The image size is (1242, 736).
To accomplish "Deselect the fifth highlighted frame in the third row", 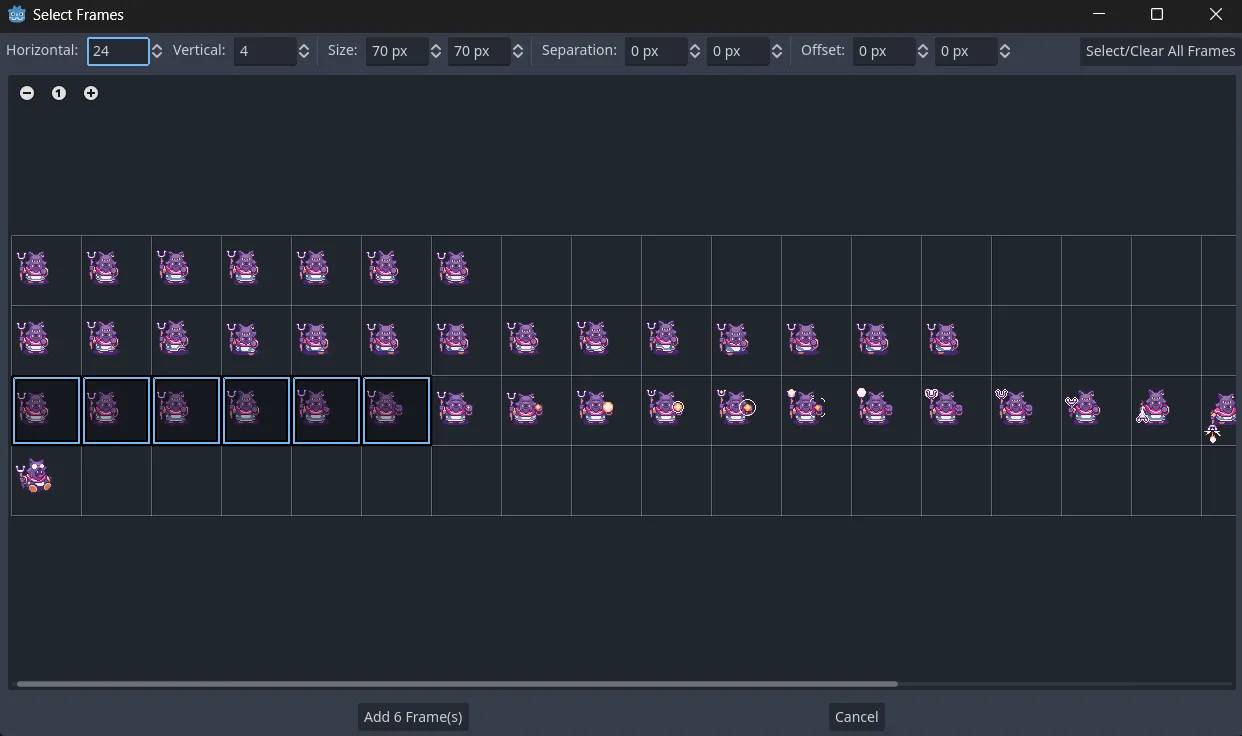I will (x=327, y=411).
